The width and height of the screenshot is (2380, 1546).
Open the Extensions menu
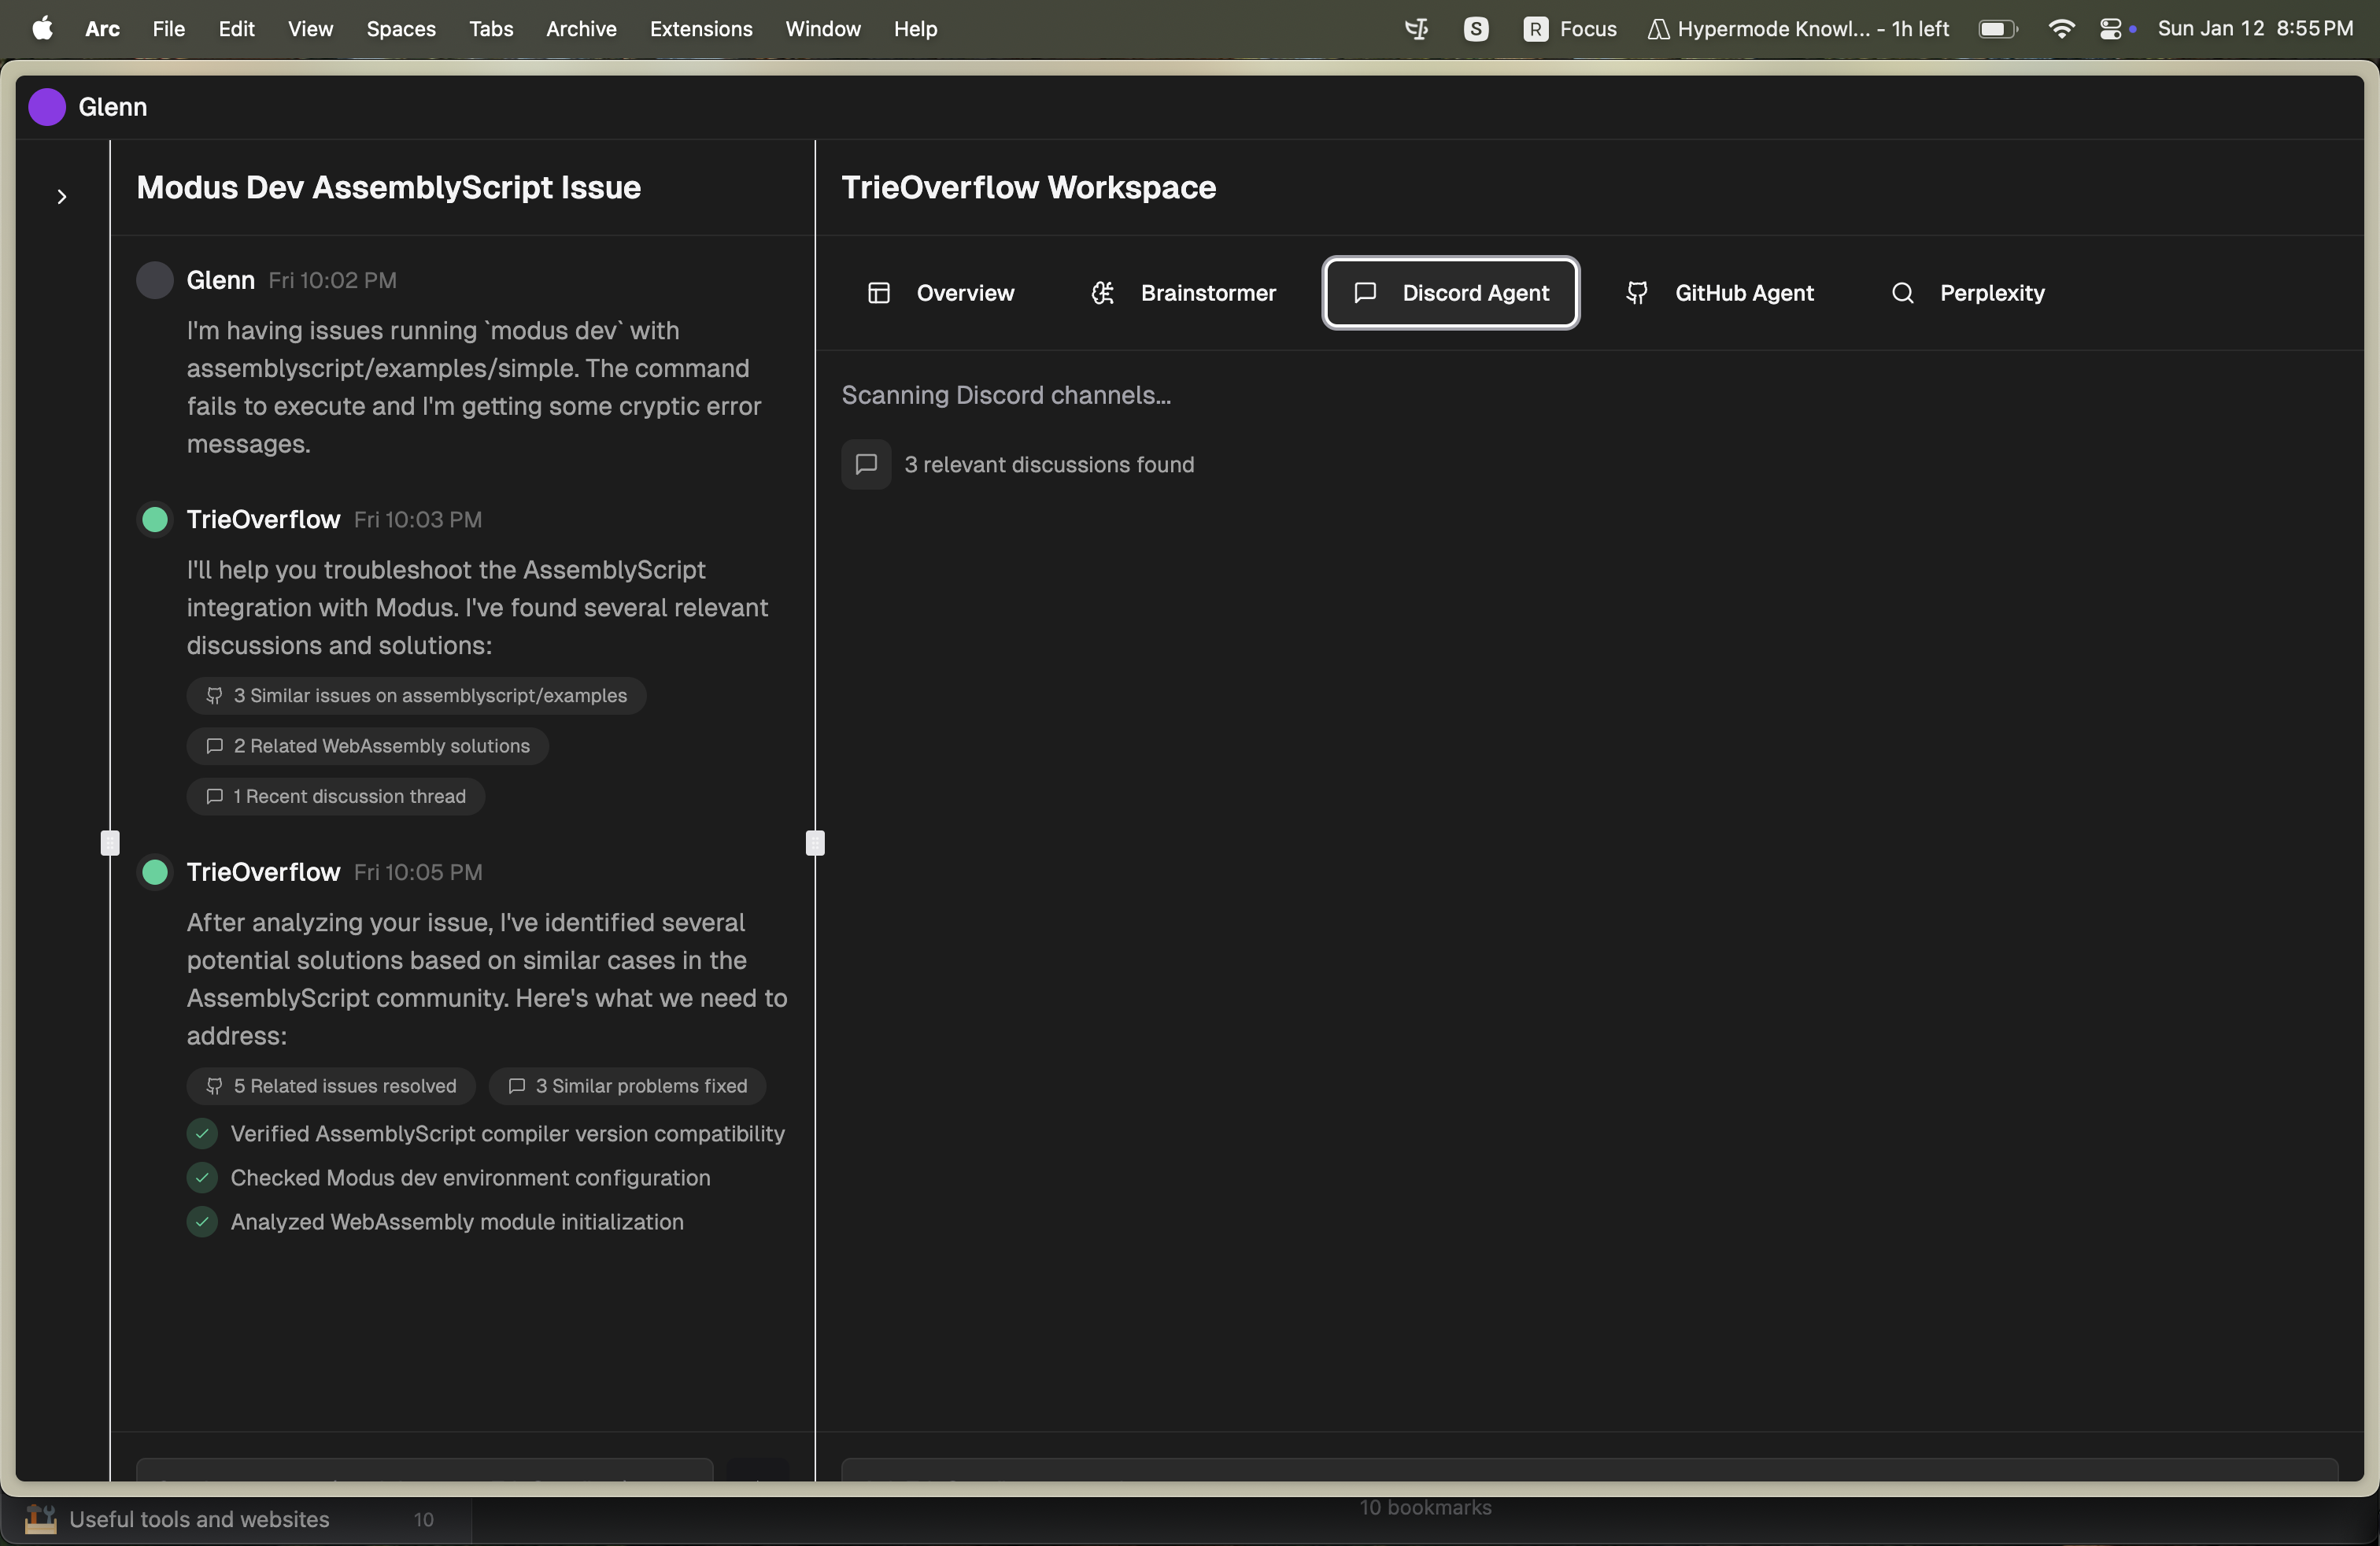[700, 29]
